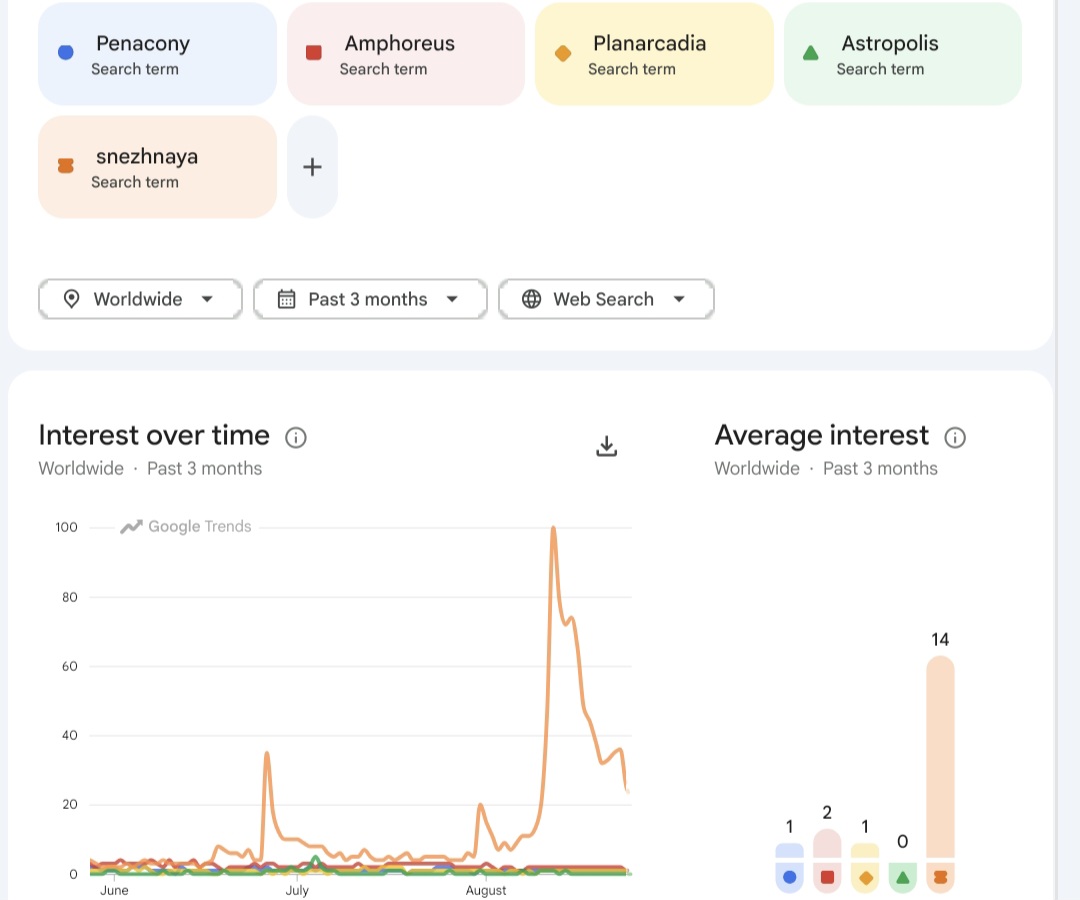Click the yellow diamond icon beside Planarcadia
Screen dimensions: 1080x900
click(x=563, y=53)
